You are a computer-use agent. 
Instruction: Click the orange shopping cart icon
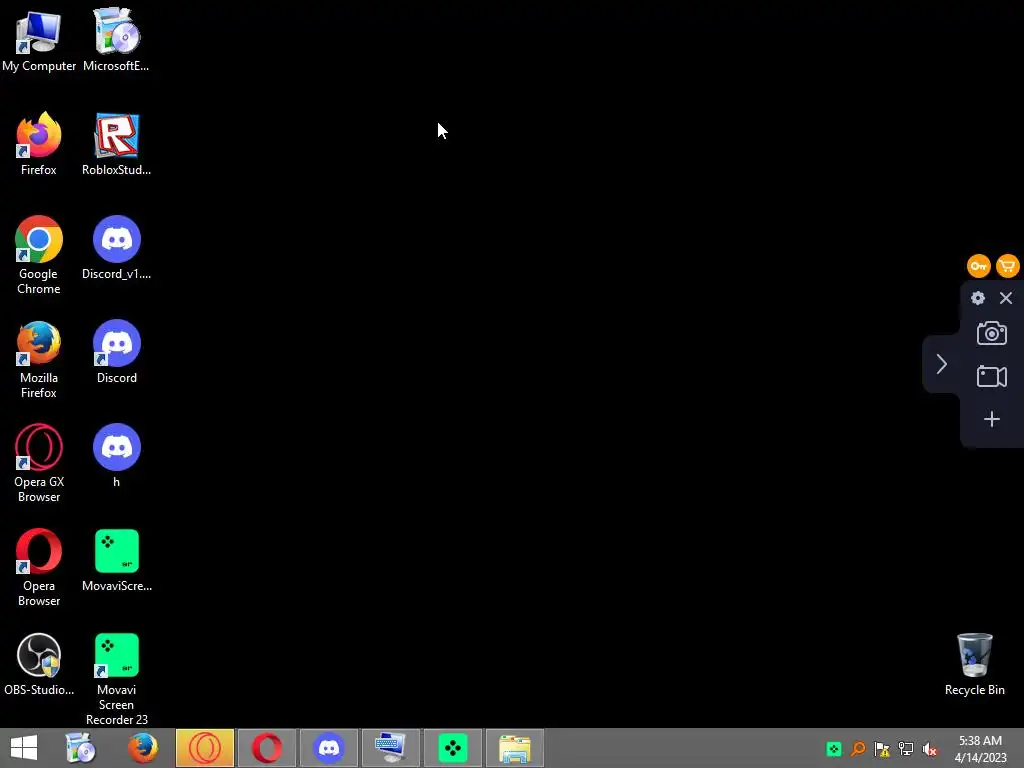coord(1008,266)
